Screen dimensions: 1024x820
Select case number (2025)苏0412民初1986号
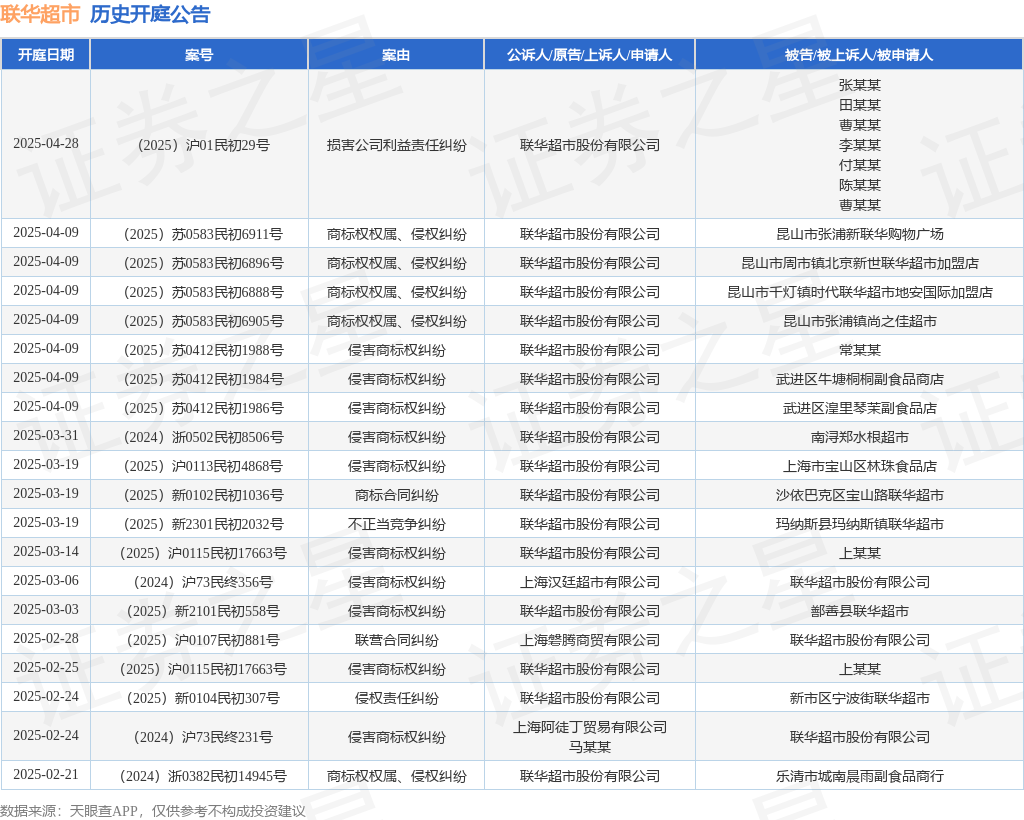[x=204, y=408]
